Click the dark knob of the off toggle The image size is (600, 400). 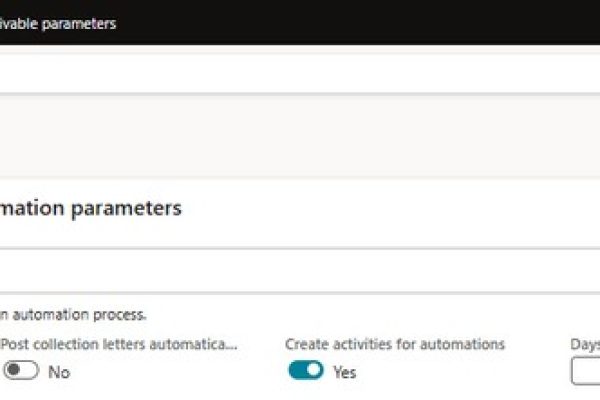click(13, 371)
